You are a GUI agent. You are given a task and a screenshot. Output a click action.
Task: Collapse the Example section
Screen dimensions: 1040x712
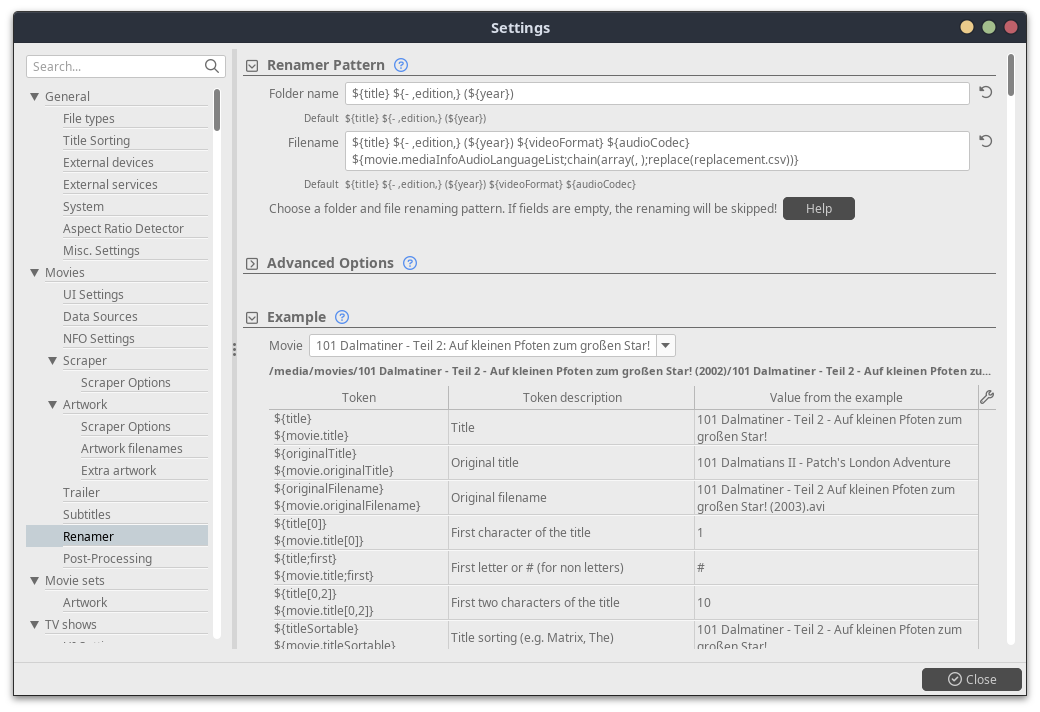click(252, 318)
